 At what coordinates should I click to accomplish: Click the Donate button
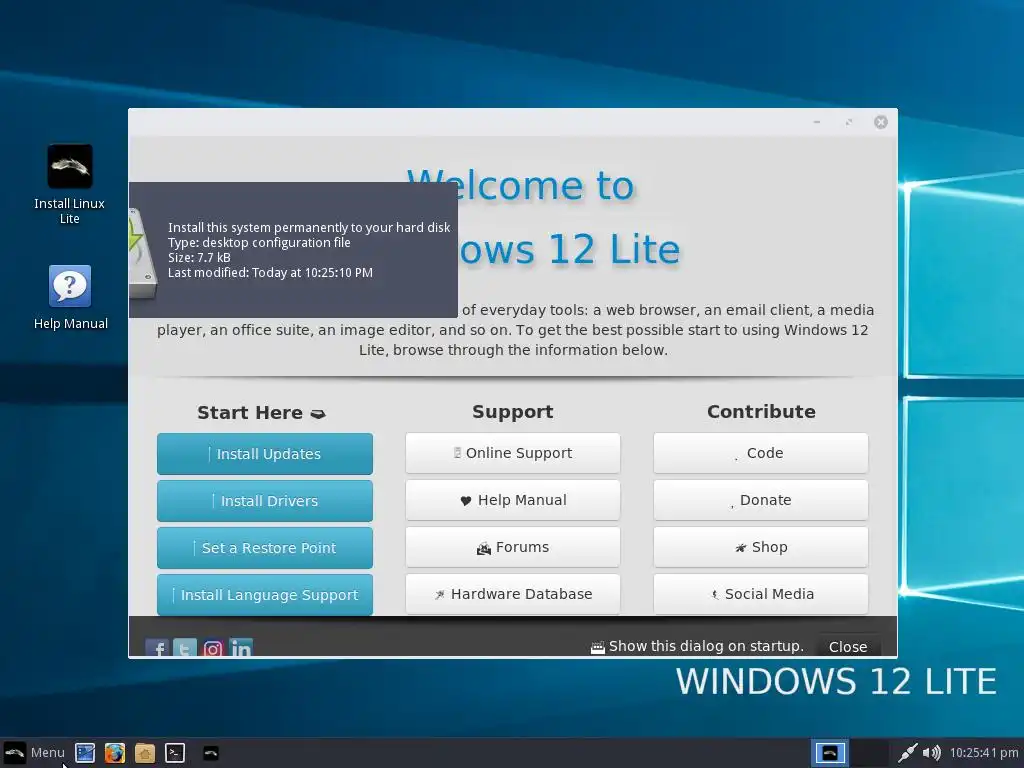tap(761, 500)
